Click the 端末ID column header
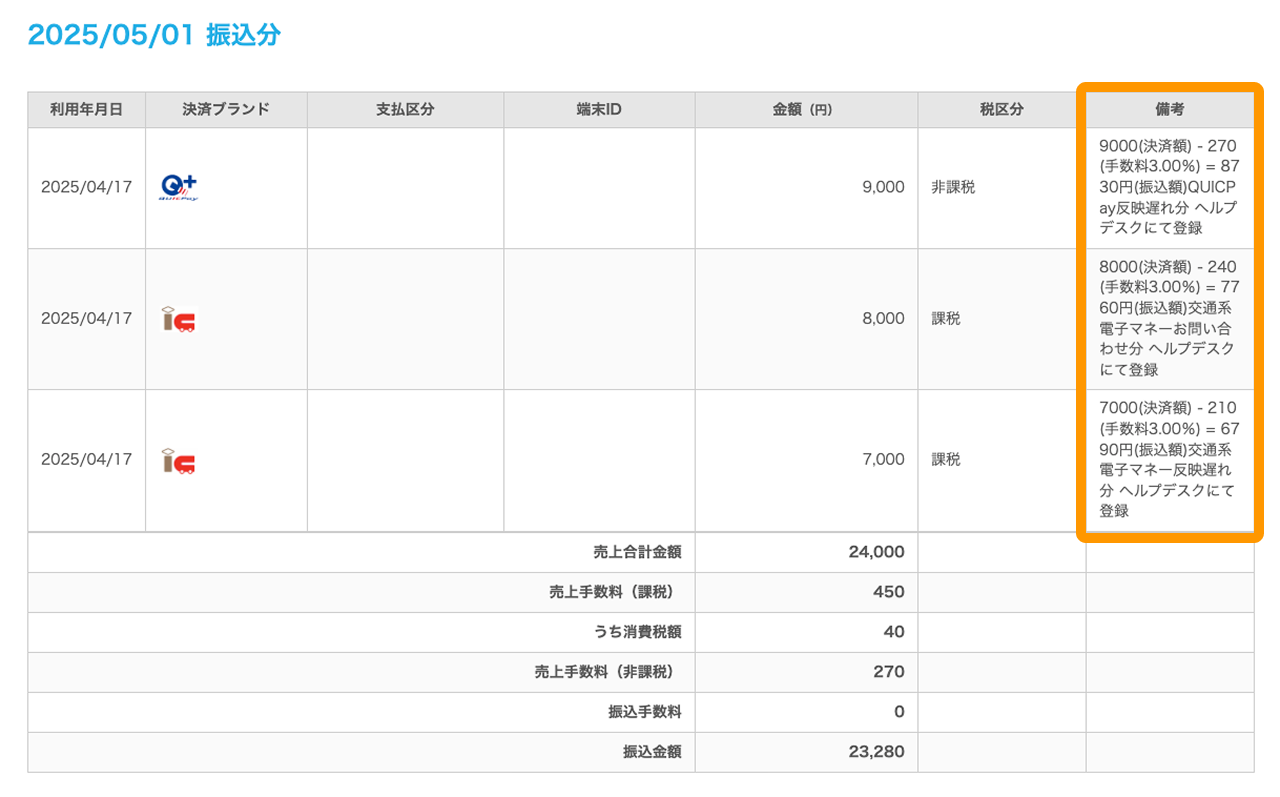The image size is (1280, 797). (x=599, y=110)
